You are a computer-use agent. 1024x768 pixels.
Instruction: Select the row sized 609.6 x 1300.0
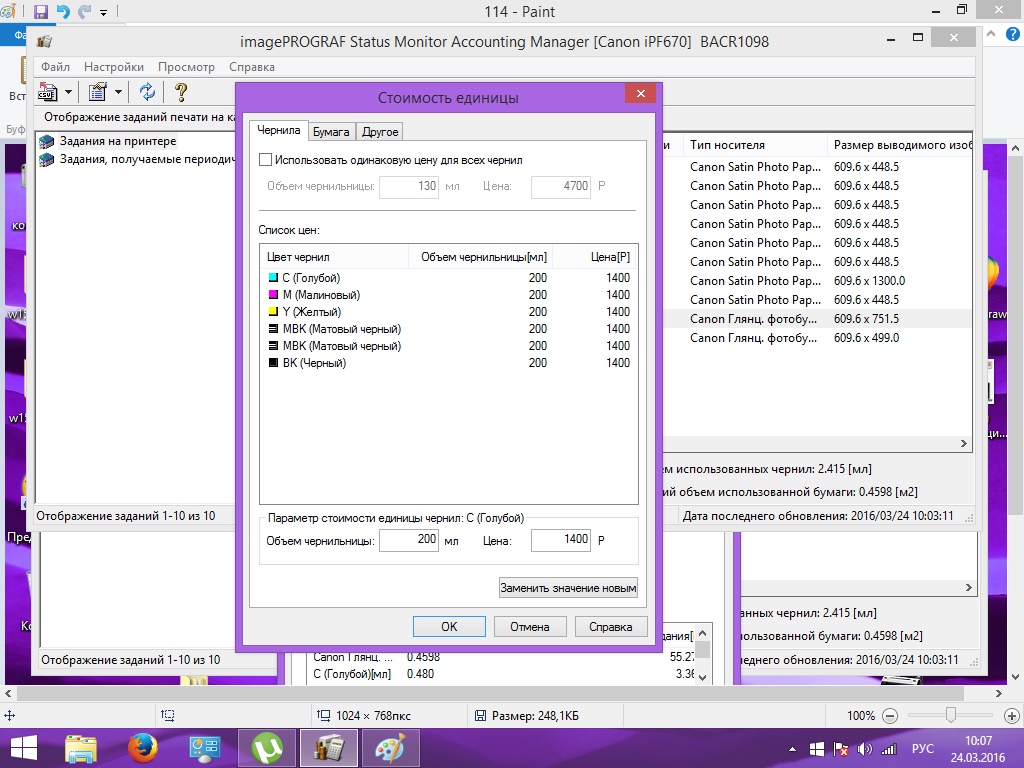818,281
